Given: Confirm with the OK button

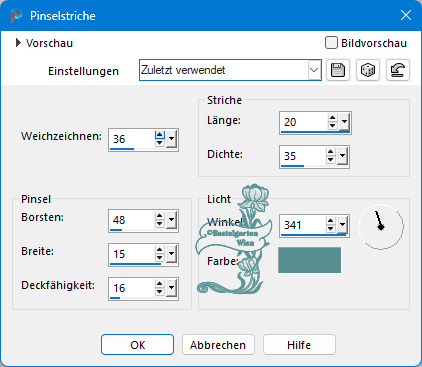Looking at the screenshot, I should click(137, 345).
